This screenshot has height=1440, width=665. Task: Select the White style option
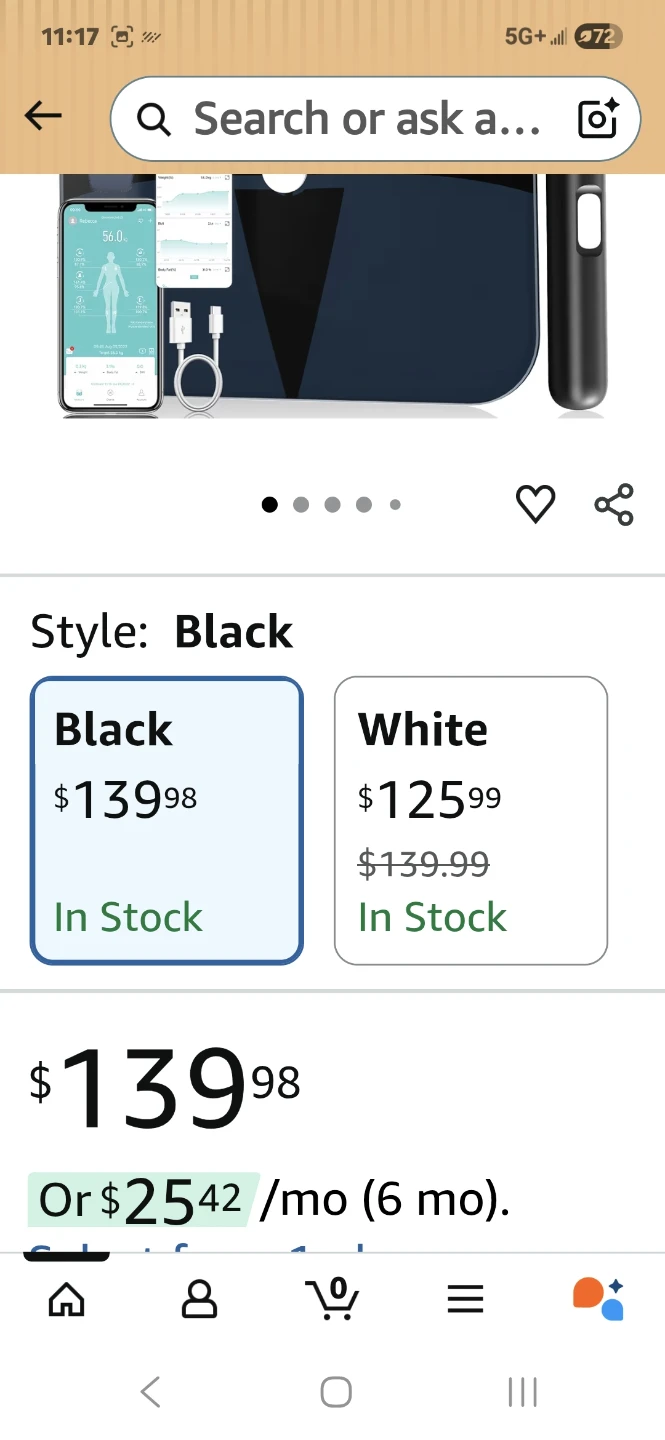click(470, 820)
